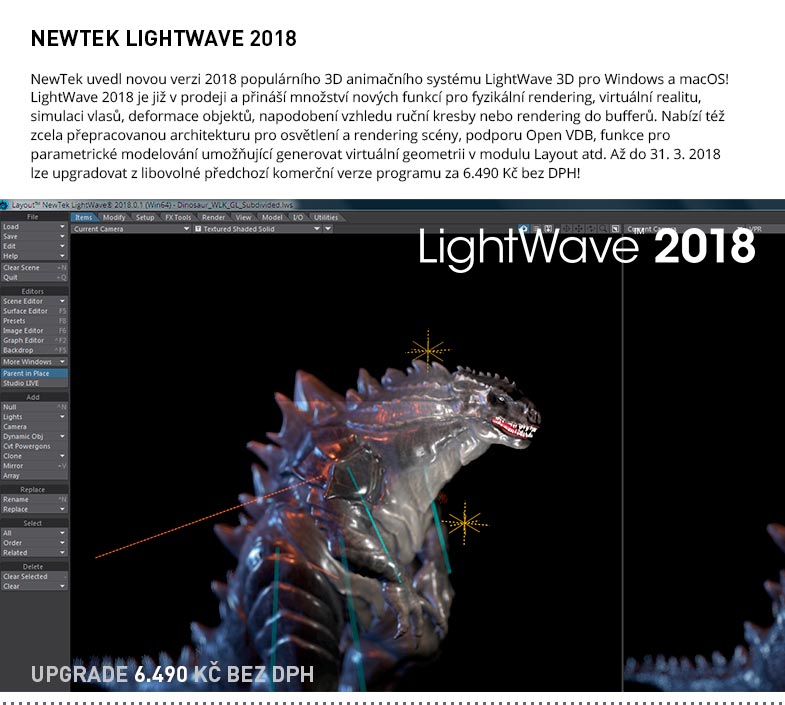This screenshot has width=785, height=705.
Task: Open the Lights add dropdown
Action: tap(34, 417)
